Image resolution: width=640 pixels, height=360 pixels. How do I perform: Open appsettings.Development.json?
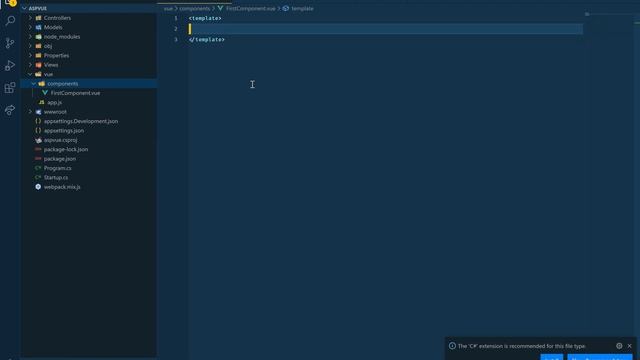coord(81,121)
